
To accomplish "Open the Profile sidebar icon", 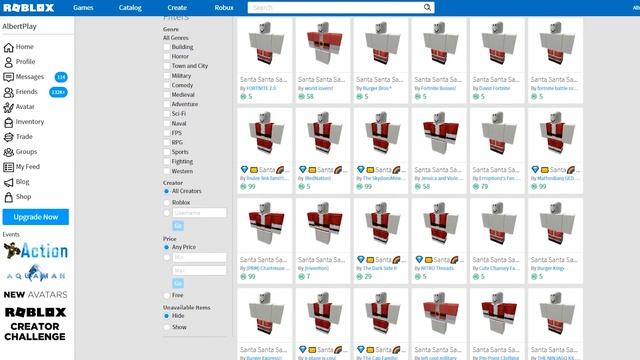I will coord(8,62).
